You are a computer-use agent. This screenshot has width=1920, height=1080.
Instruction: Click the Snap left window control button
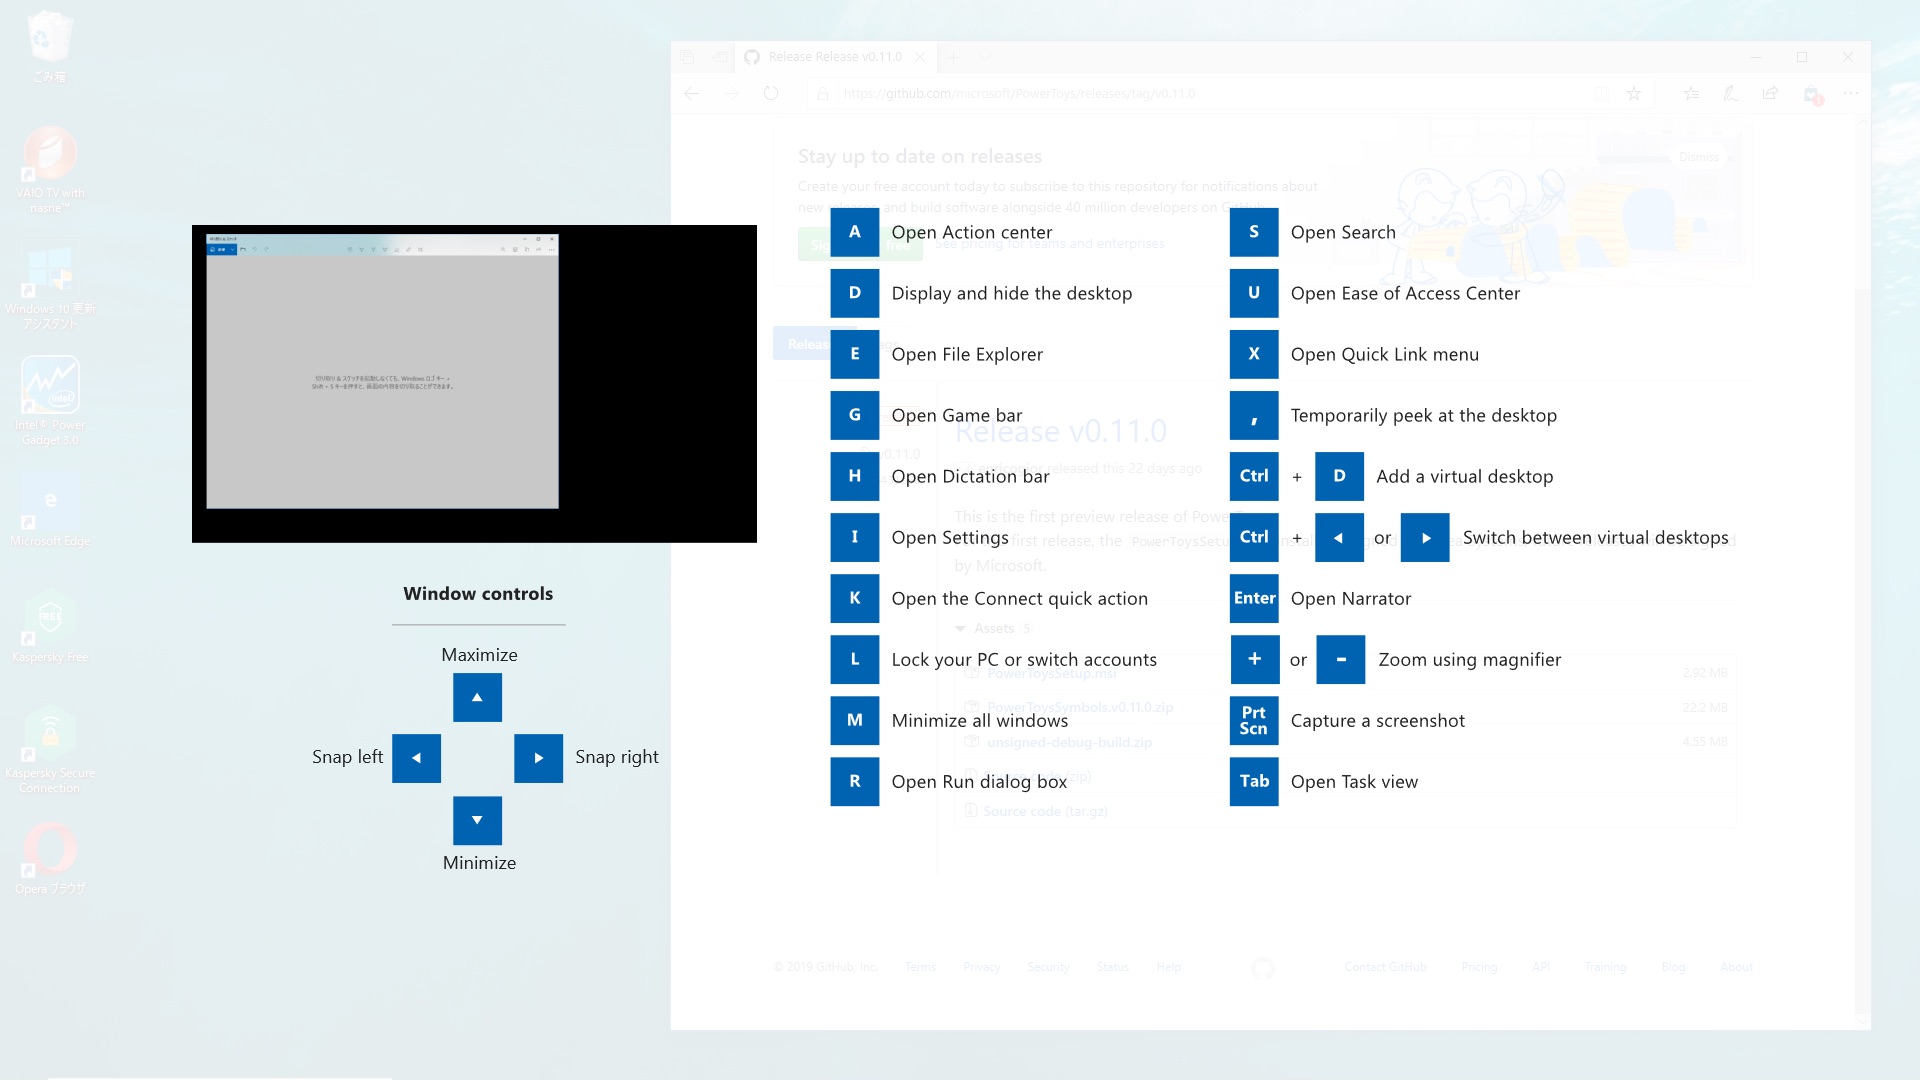417,757
